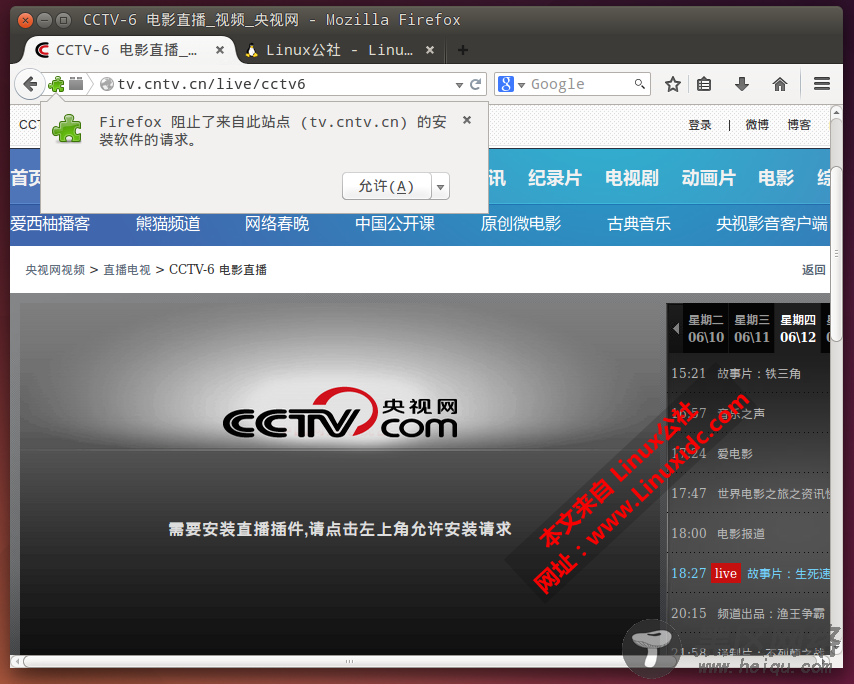Click the 央视影音客户端 link
Screen dimensions: 854x684
point(772,224)
